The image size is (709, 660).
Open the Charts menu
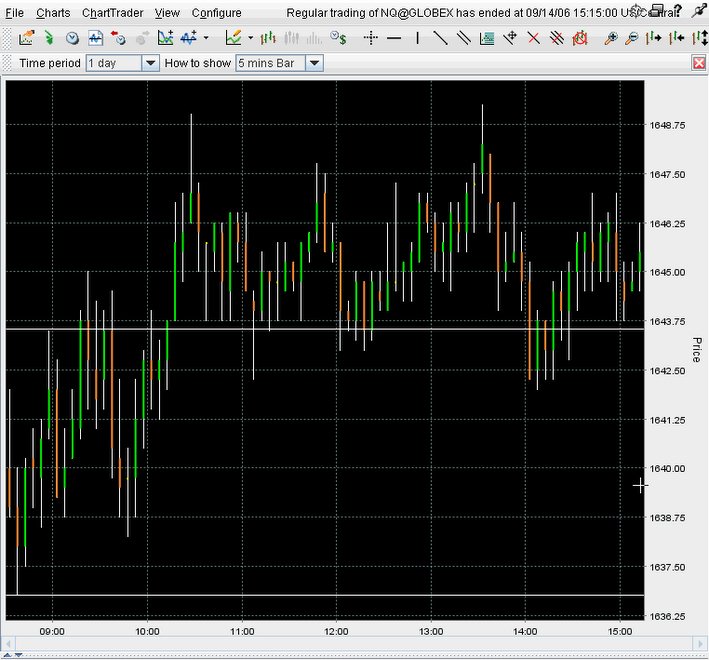click(x=53, y=13)
